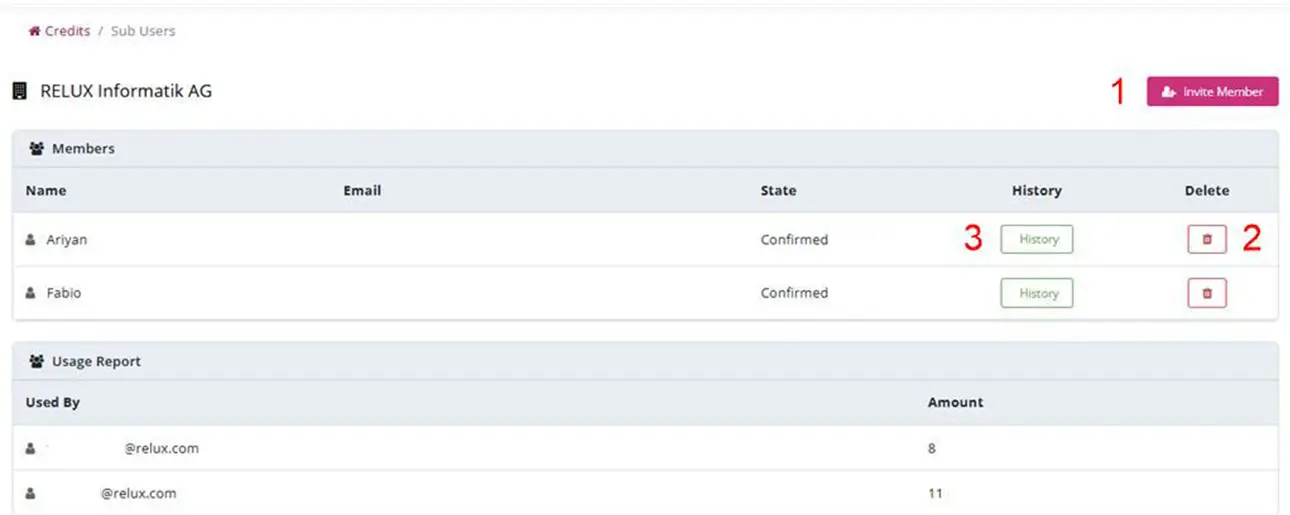Select the usage row with amount 8

click(645, 448)
